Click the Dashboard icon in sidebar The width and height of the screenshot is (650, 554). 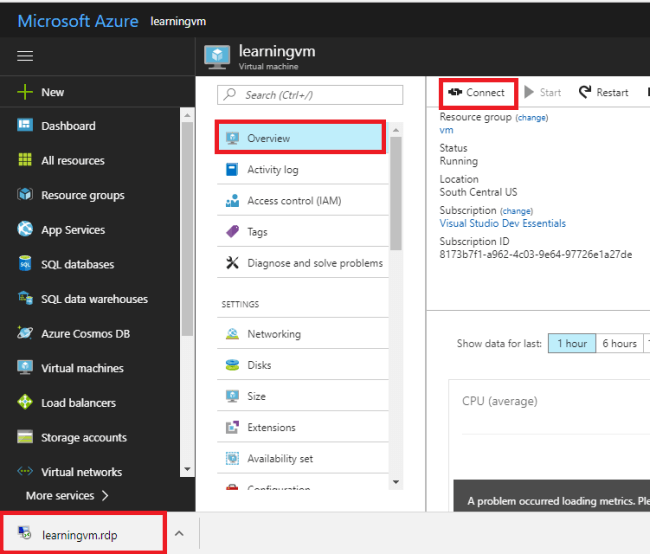pos(25,124)
